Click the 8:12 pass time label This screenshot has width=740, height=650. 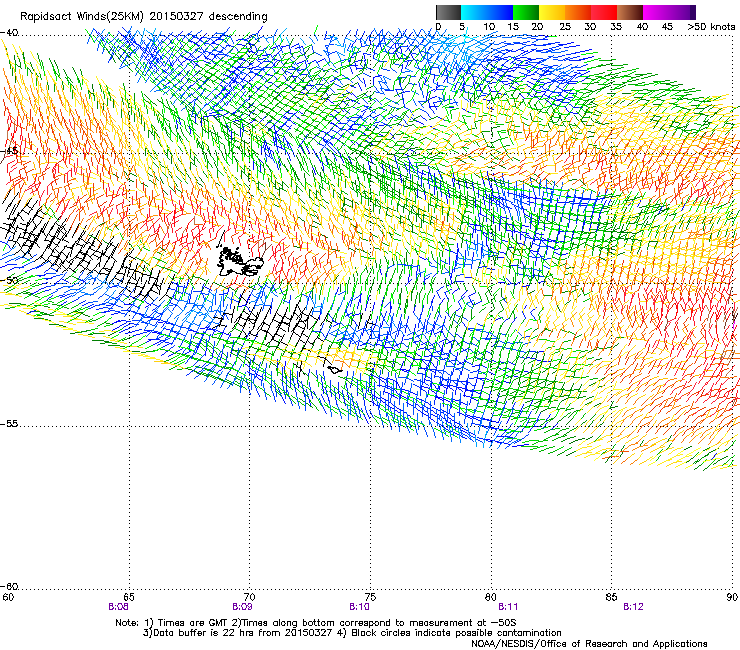(633, 607)
